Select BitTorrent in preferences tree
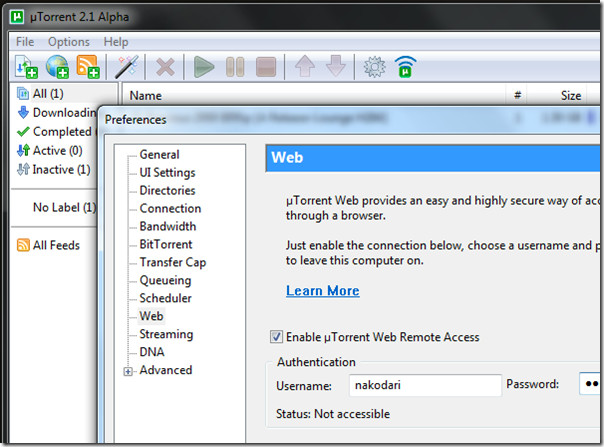The height and width of the screenshot is (447, 604). click(166, 244)
